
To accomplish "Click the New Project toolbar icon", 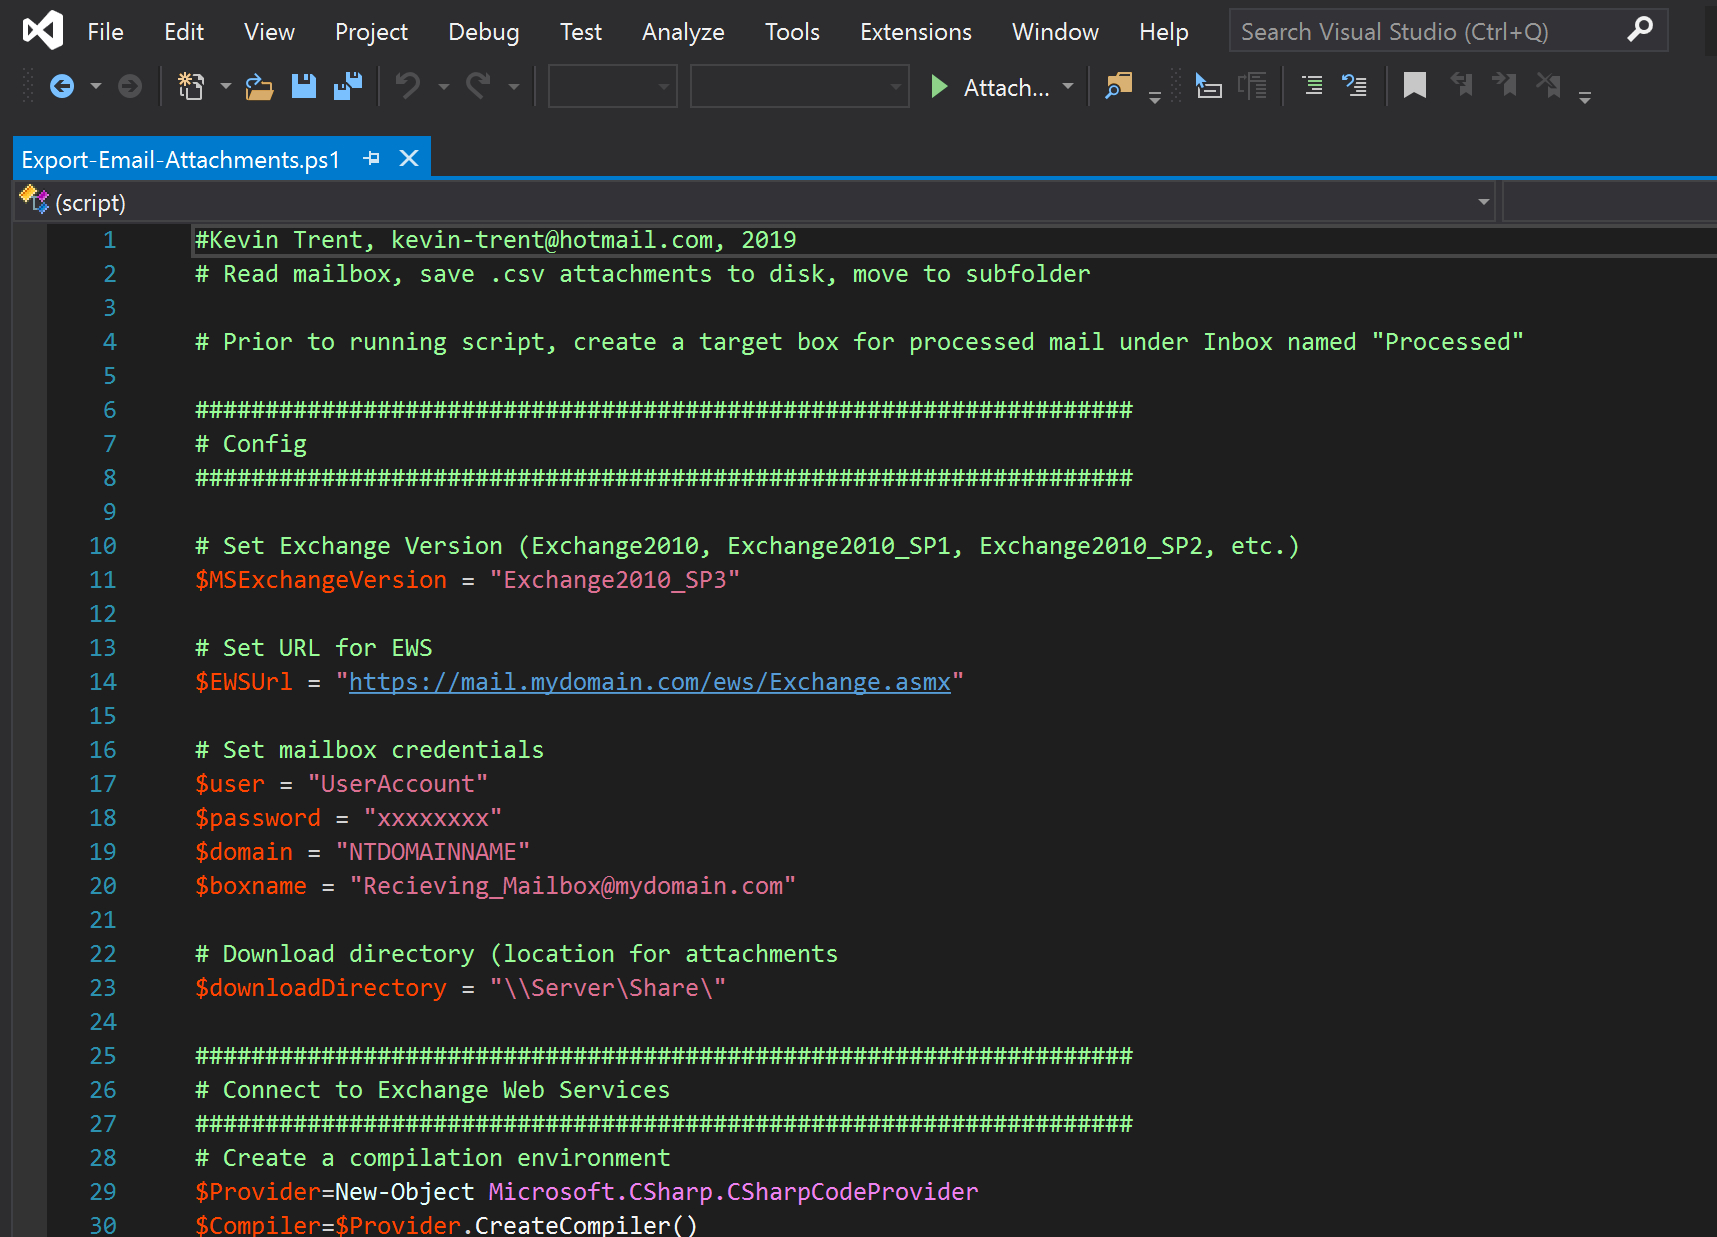I will (x=190, y=87).
